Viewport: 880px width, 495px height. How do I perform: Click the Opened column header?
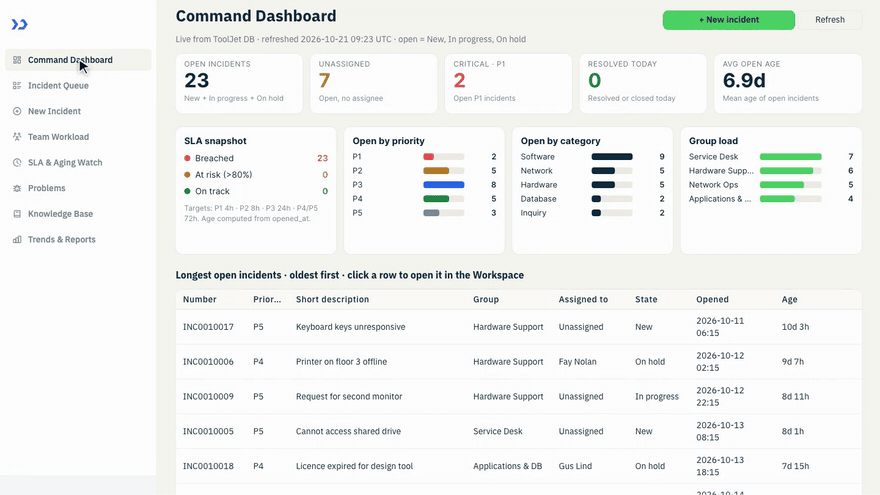[712, 299]
